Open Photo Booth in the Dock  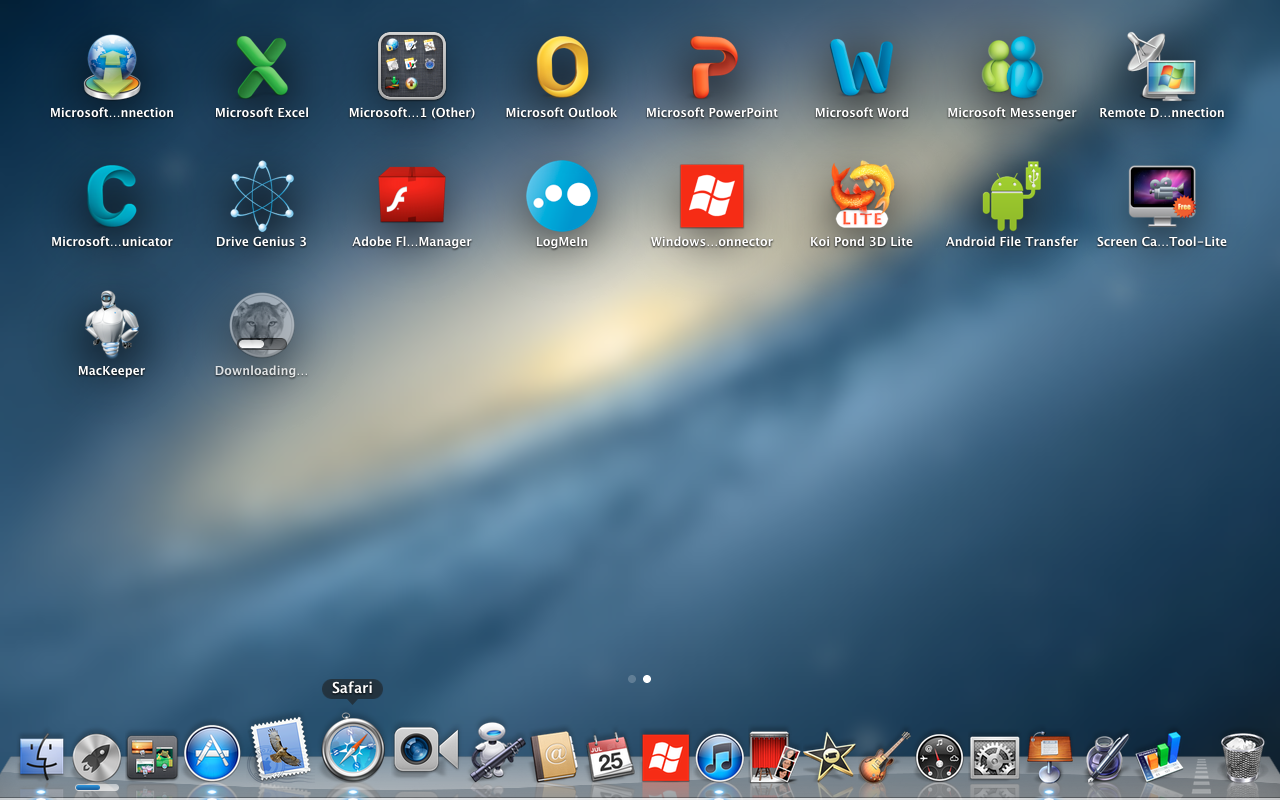[774, 757]
